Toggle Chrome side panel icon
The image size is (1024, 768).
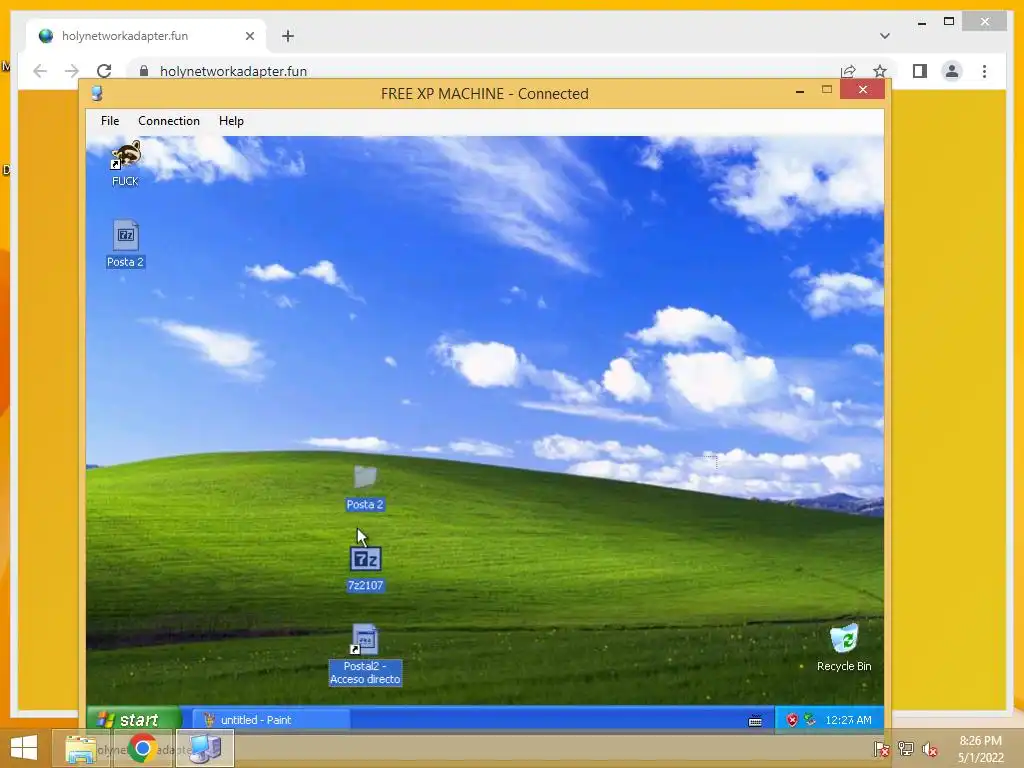coord(920,71)
